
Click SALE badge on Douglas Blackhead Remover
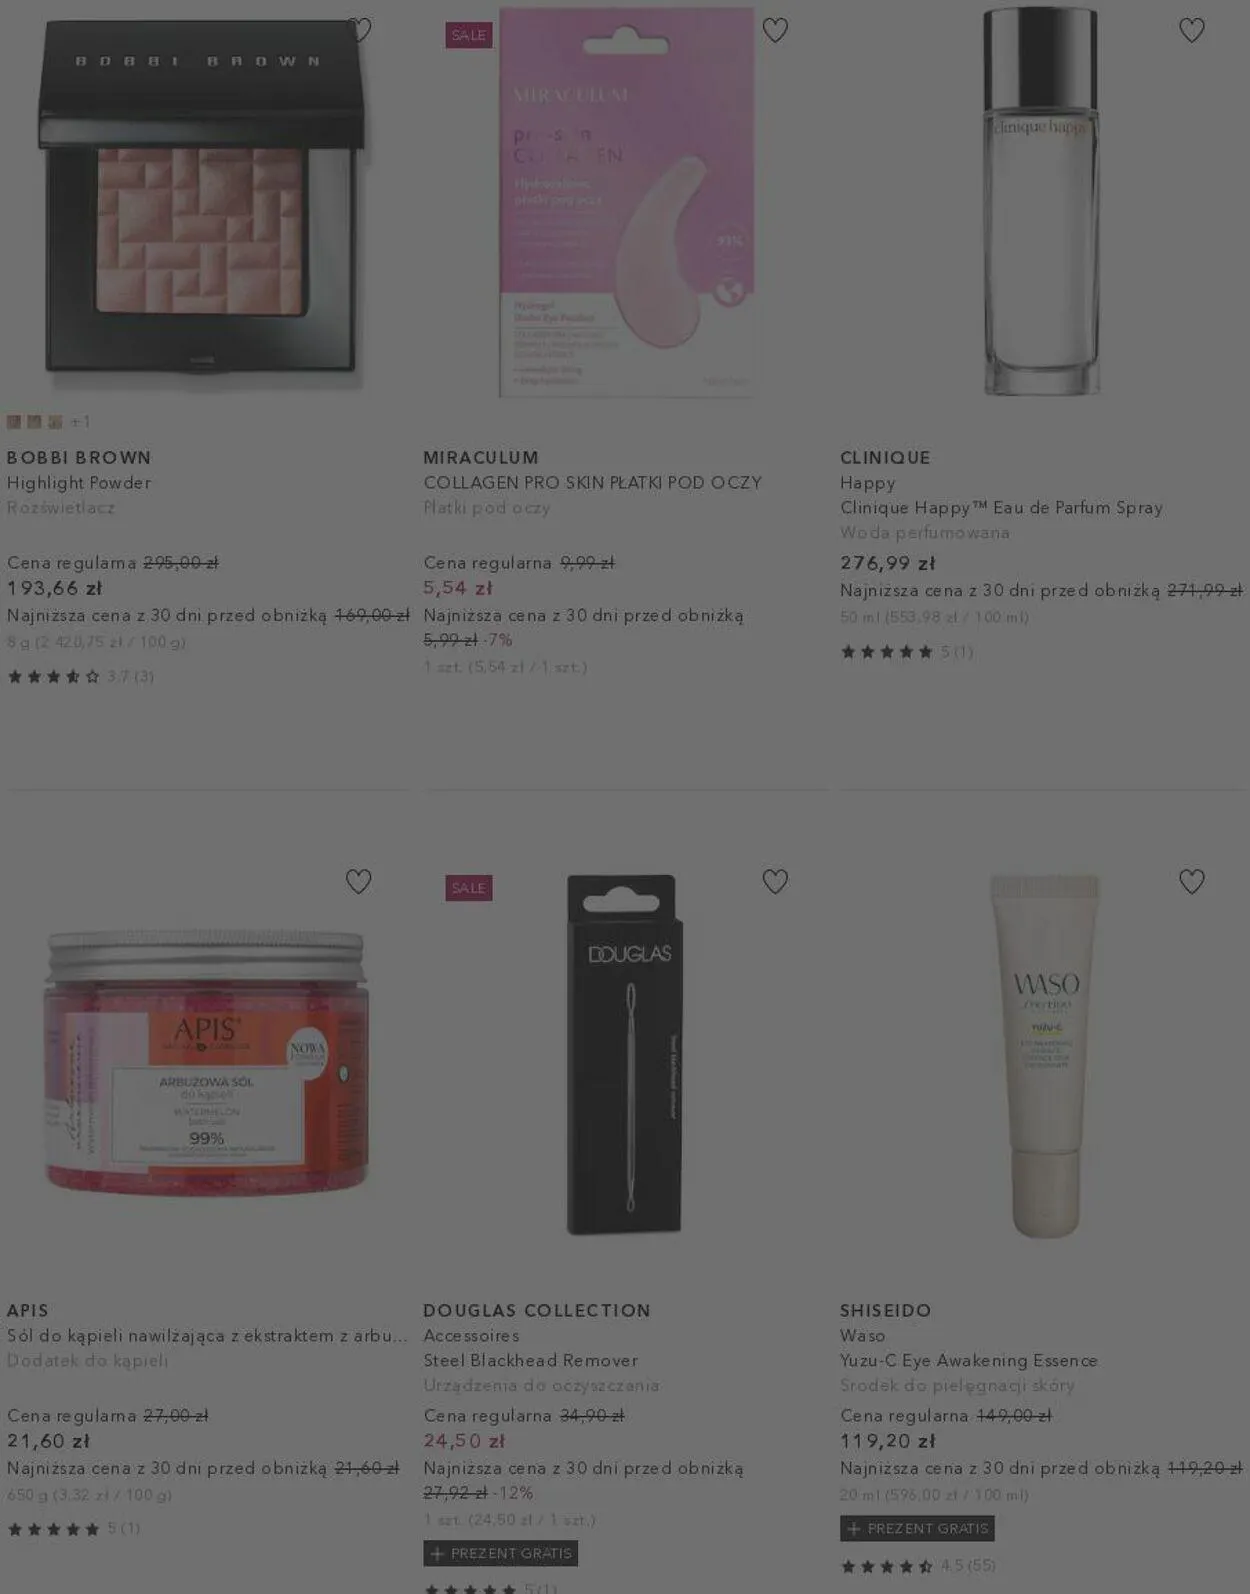(x=469, y=888)
